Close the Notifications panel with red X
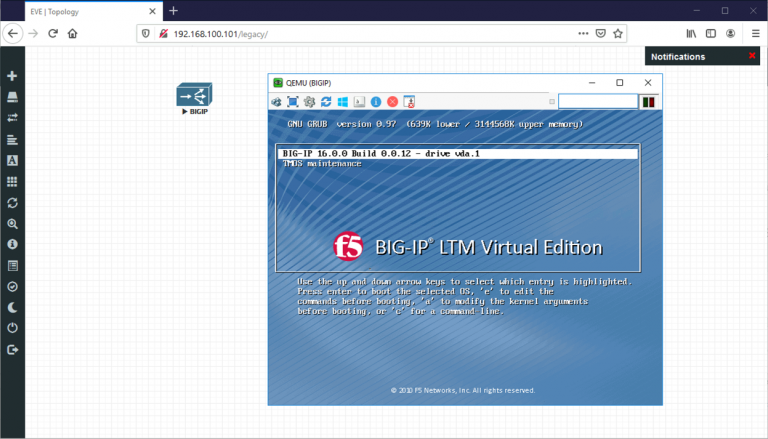This screenshot has height=439, width=768. click(x=752, y=56)
